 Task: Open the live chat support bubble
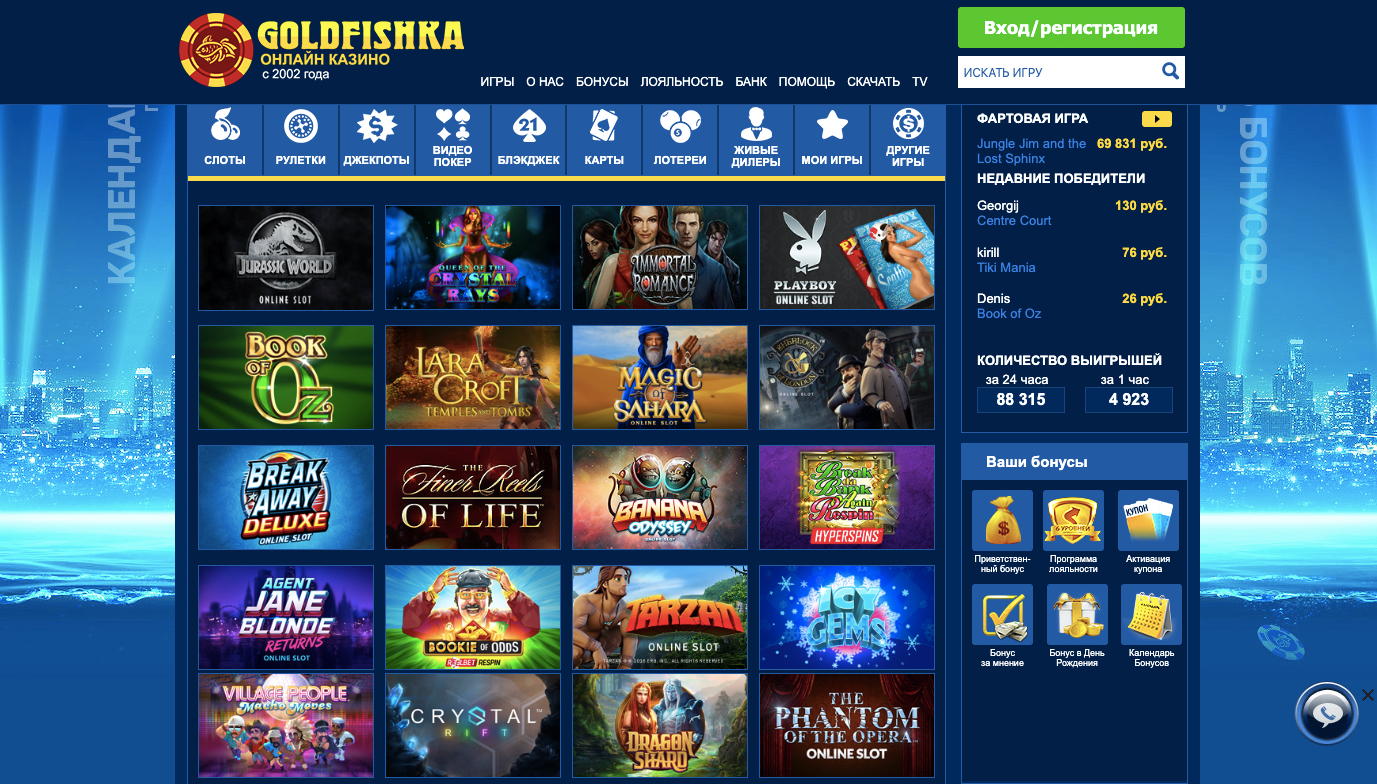1326,714
